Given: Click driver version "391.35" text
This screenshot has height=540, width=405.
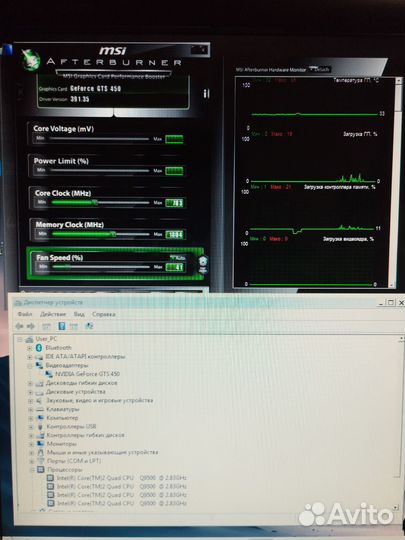Looking at the screenshot, I should tap(80, 99).
